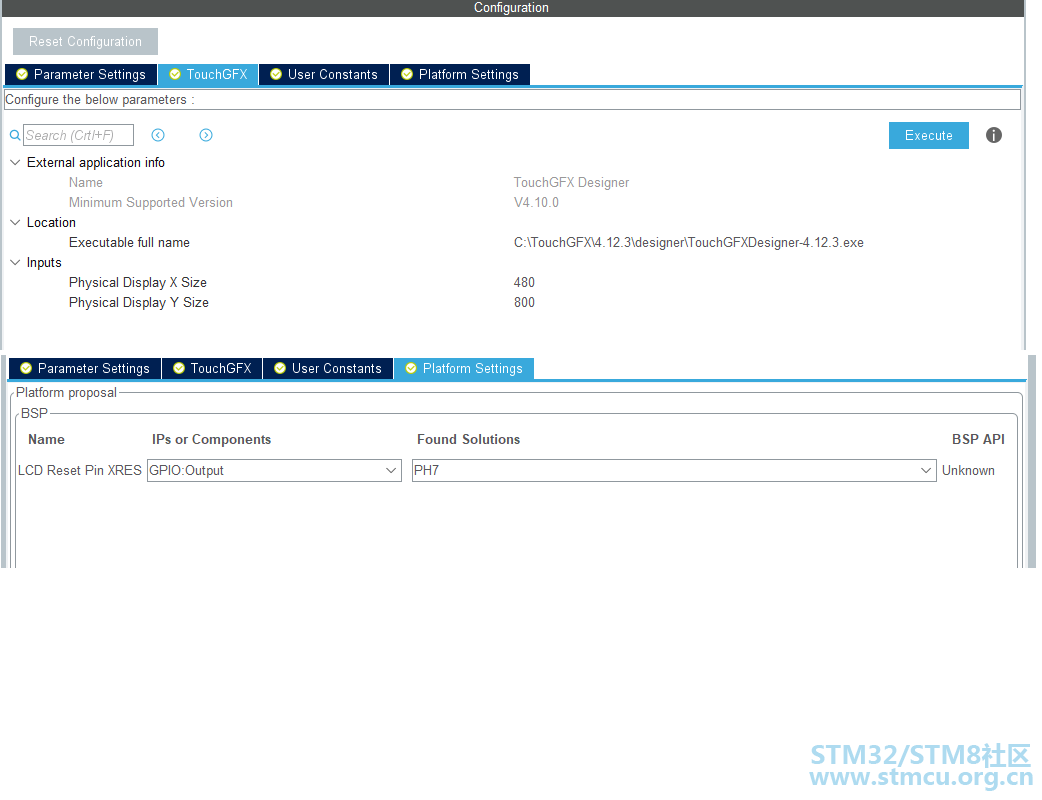Viewport: 1042px width, 800px height.
Task: Open the info icon beside Execute
Action: (x=993, y=135)
